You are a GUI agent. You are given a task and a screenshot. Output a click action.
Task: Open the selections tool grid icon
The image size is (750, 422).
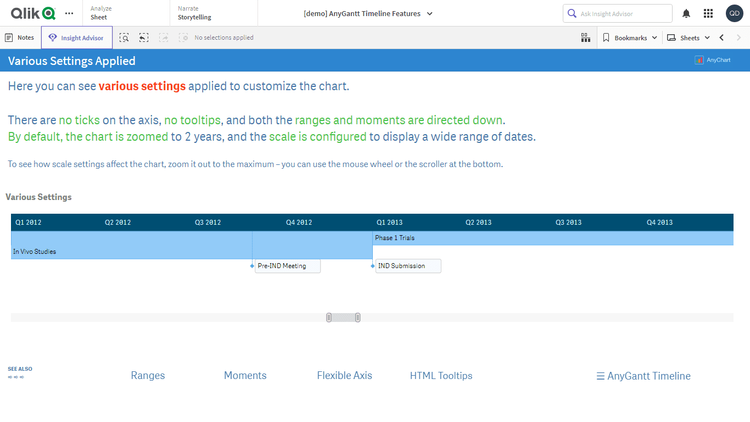click(x=585, y=37)
